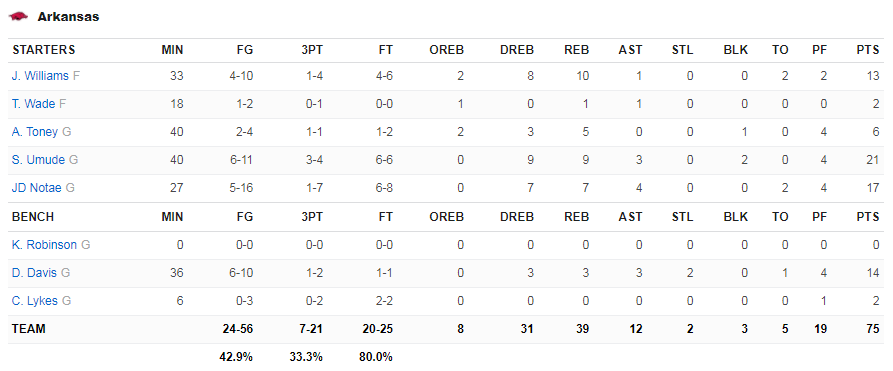Open D. Davis player page
Viewport: 893px width, 371px height.
coord(34,273)
